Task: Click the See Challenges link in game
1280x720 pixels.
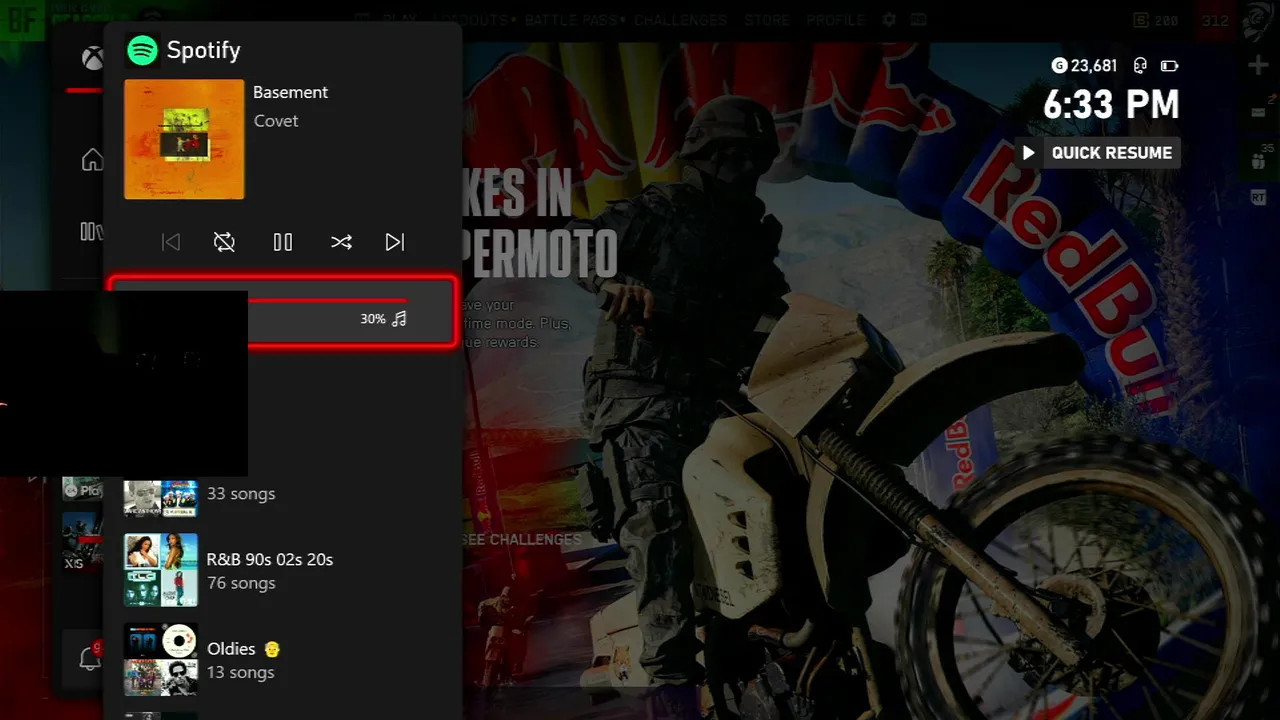Action: (522, 539)
